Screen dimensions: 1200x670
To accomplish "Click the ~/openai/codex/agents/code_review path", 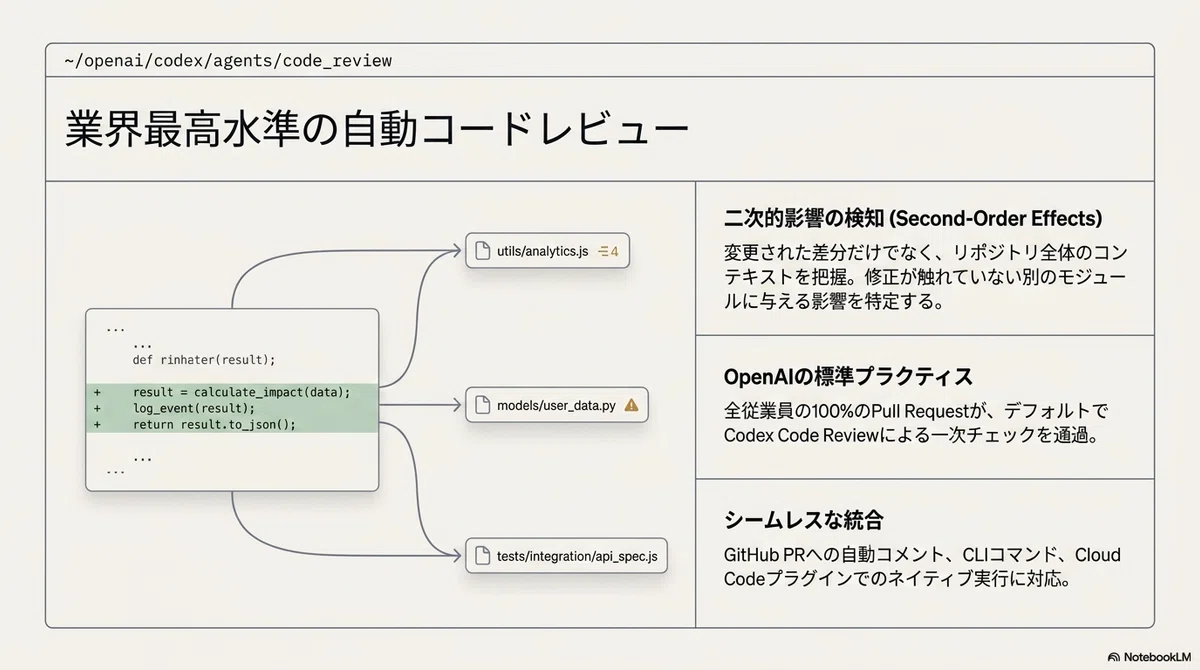I will 228,61.
